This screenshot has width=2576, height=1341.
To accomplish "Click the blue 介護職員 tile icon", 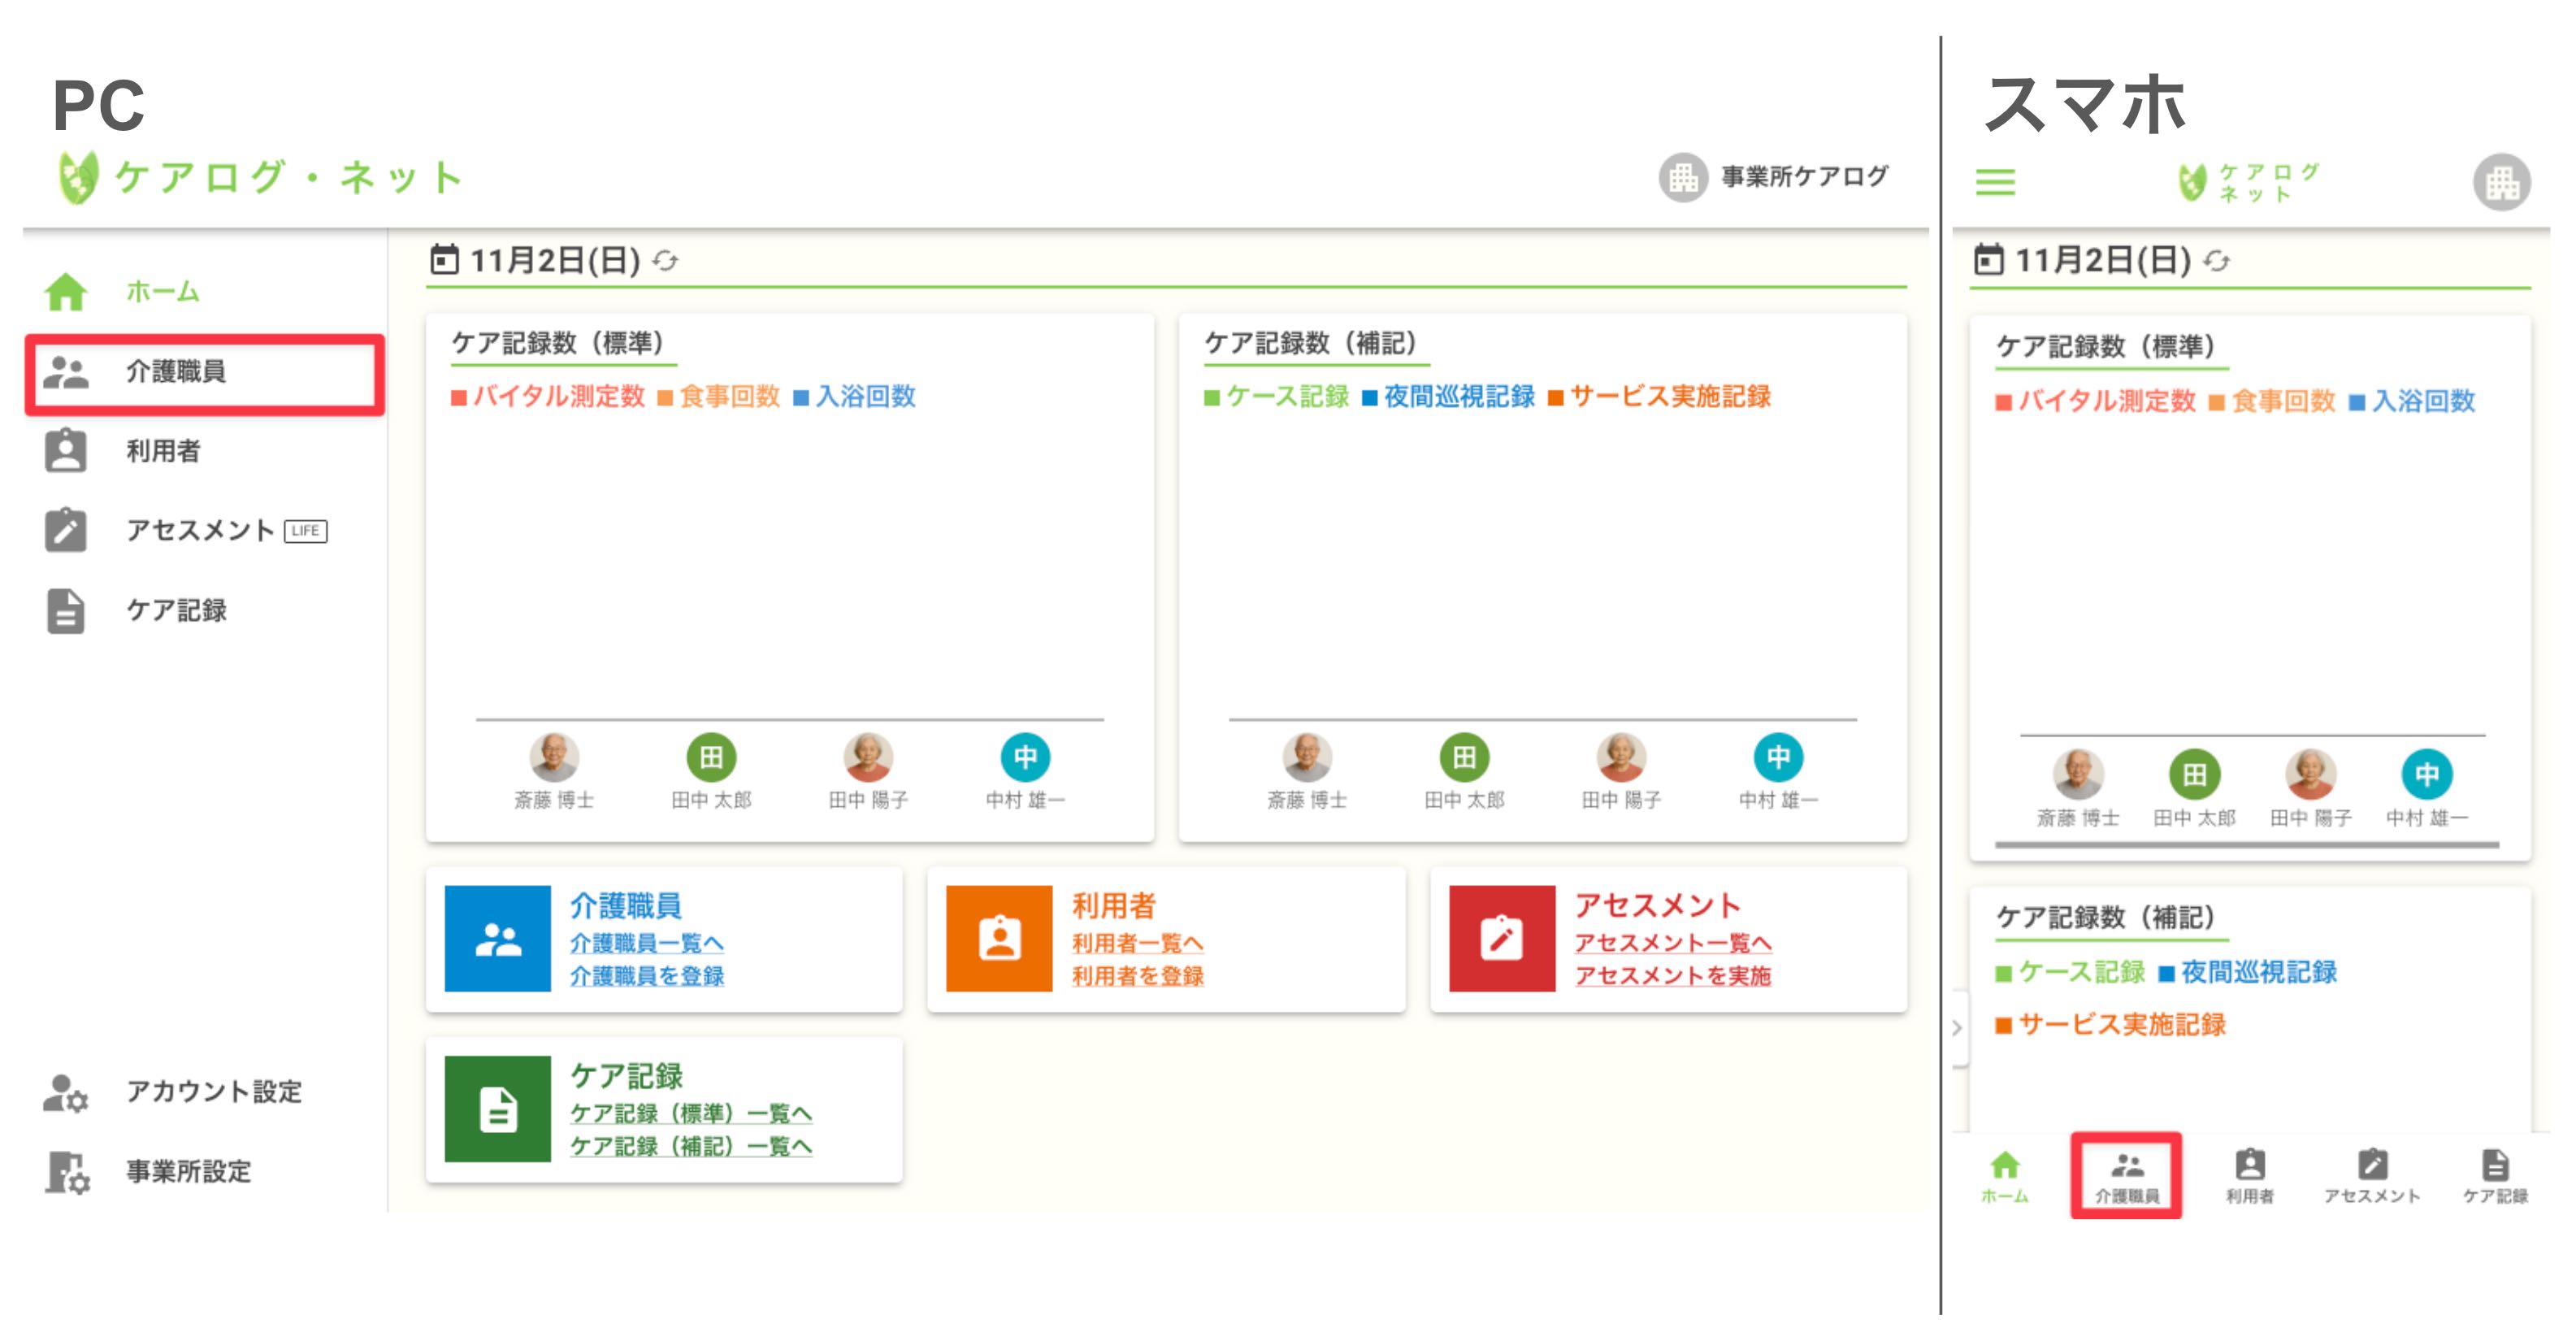I will pyautogui.click(x=497, y=938).
